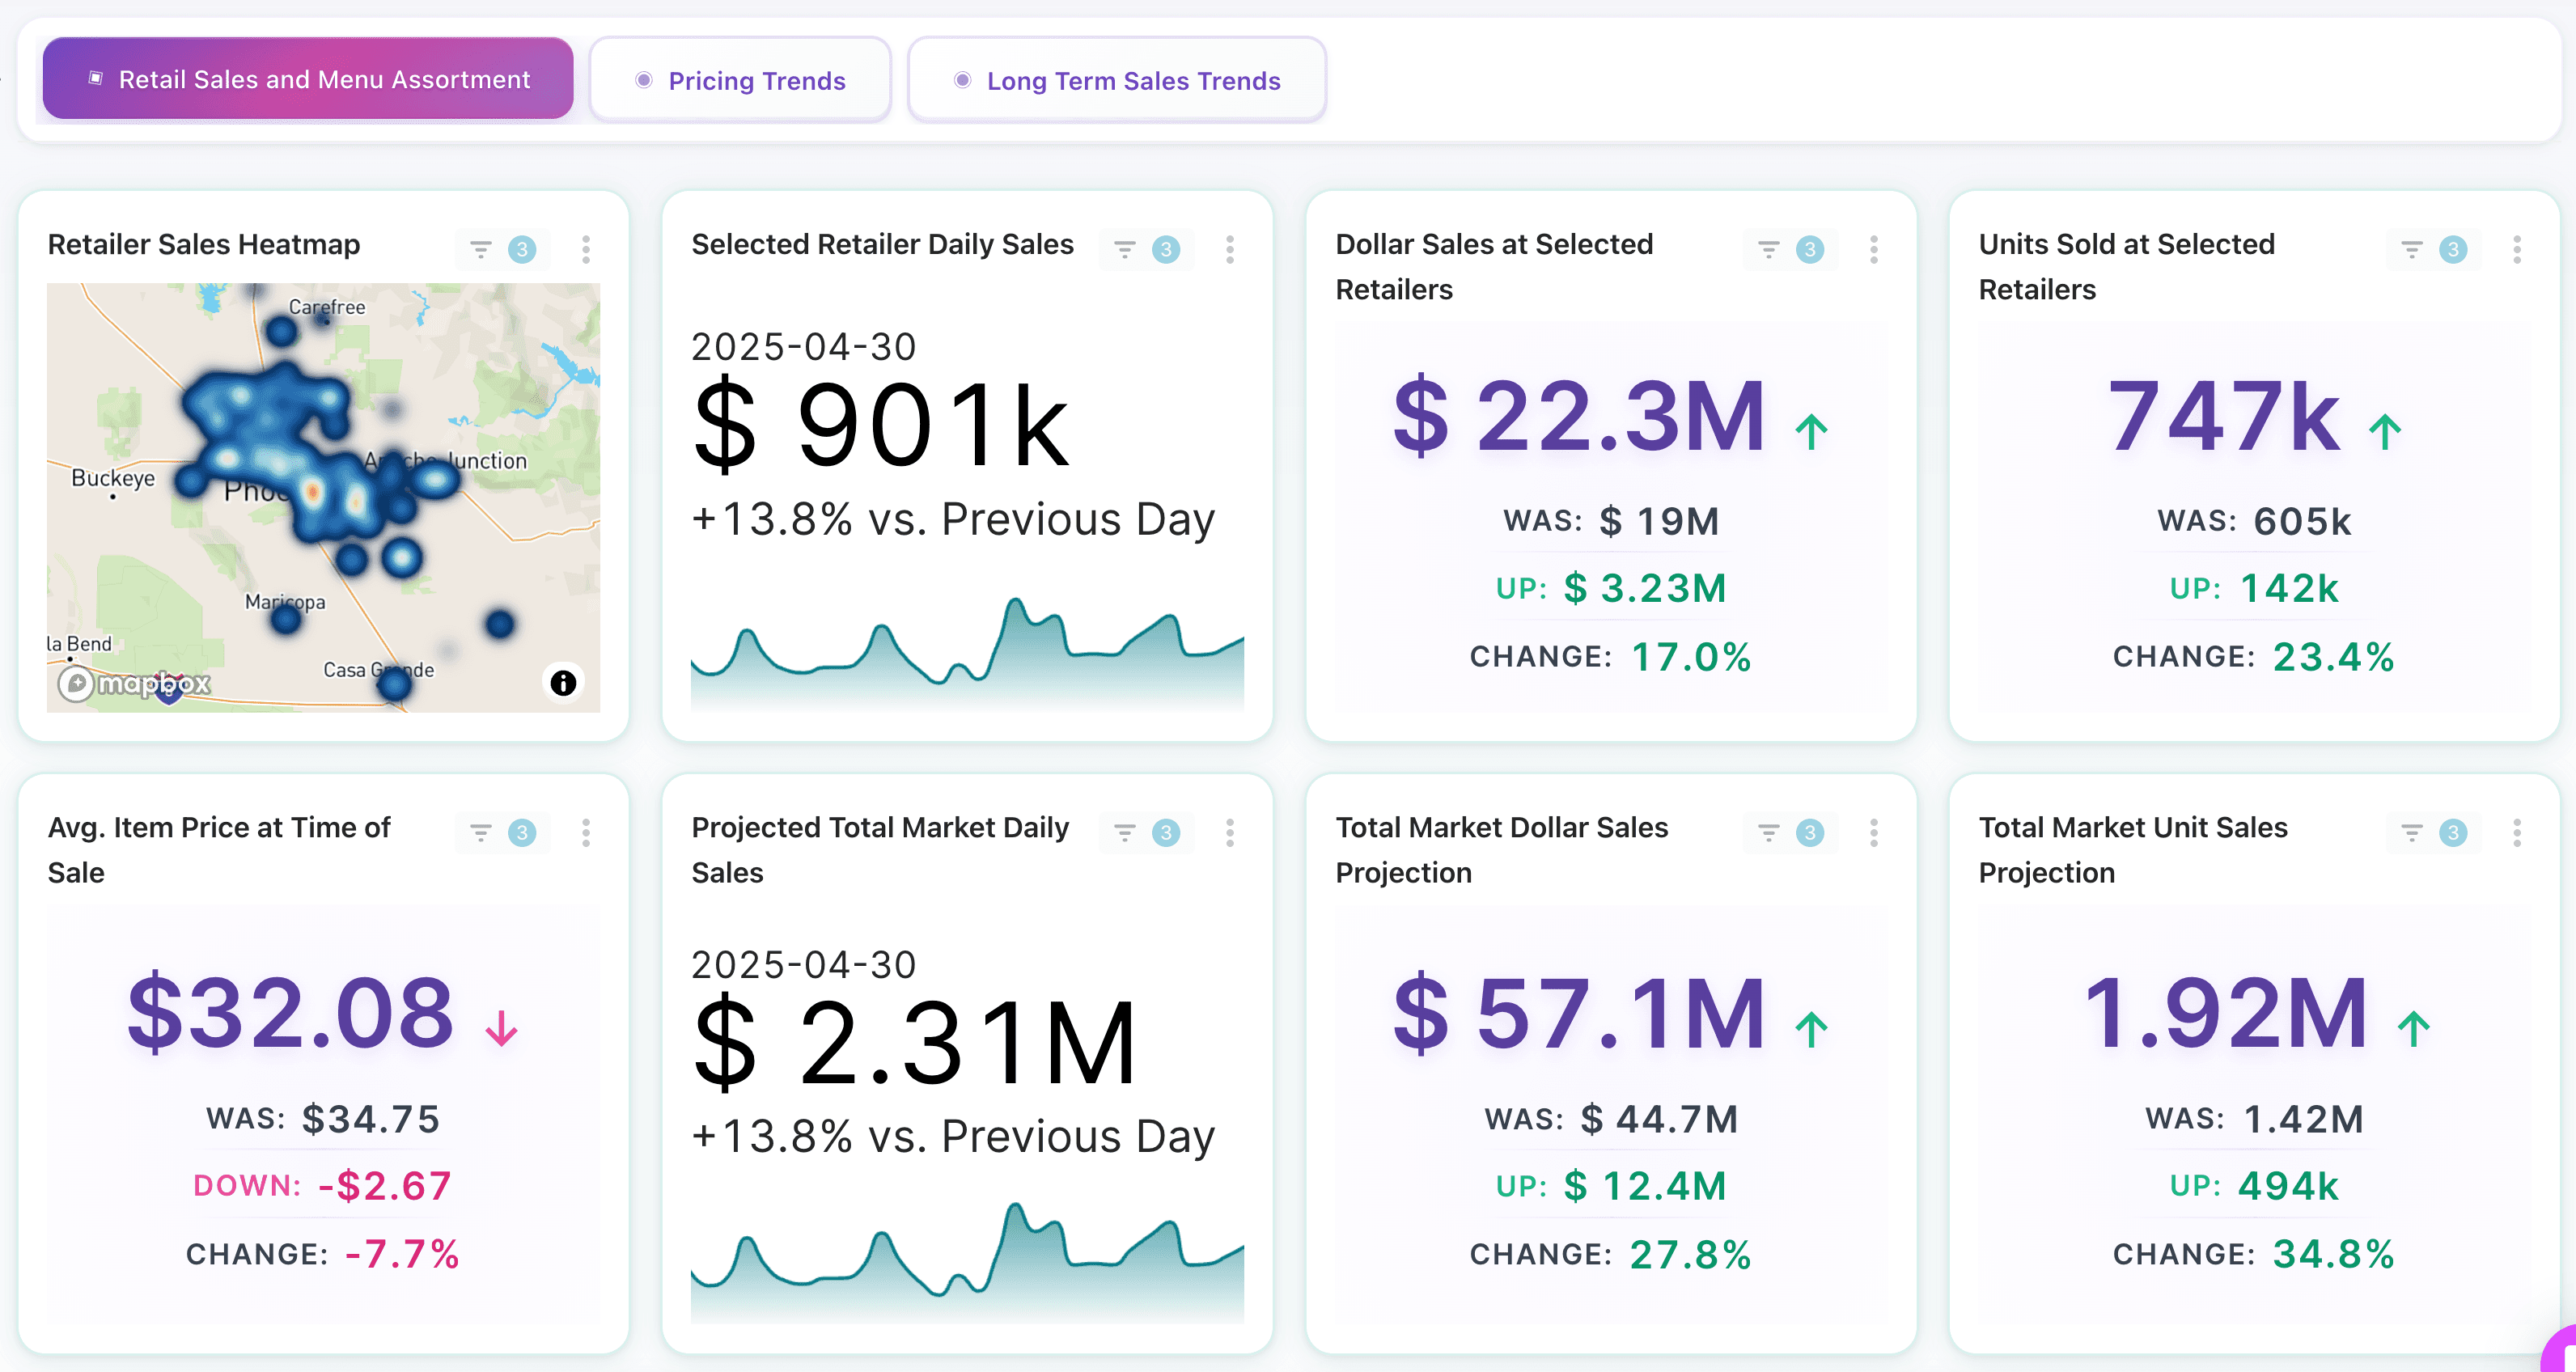Click the filter icon on Selected Retailer Daily Sales

(1124, 249)
